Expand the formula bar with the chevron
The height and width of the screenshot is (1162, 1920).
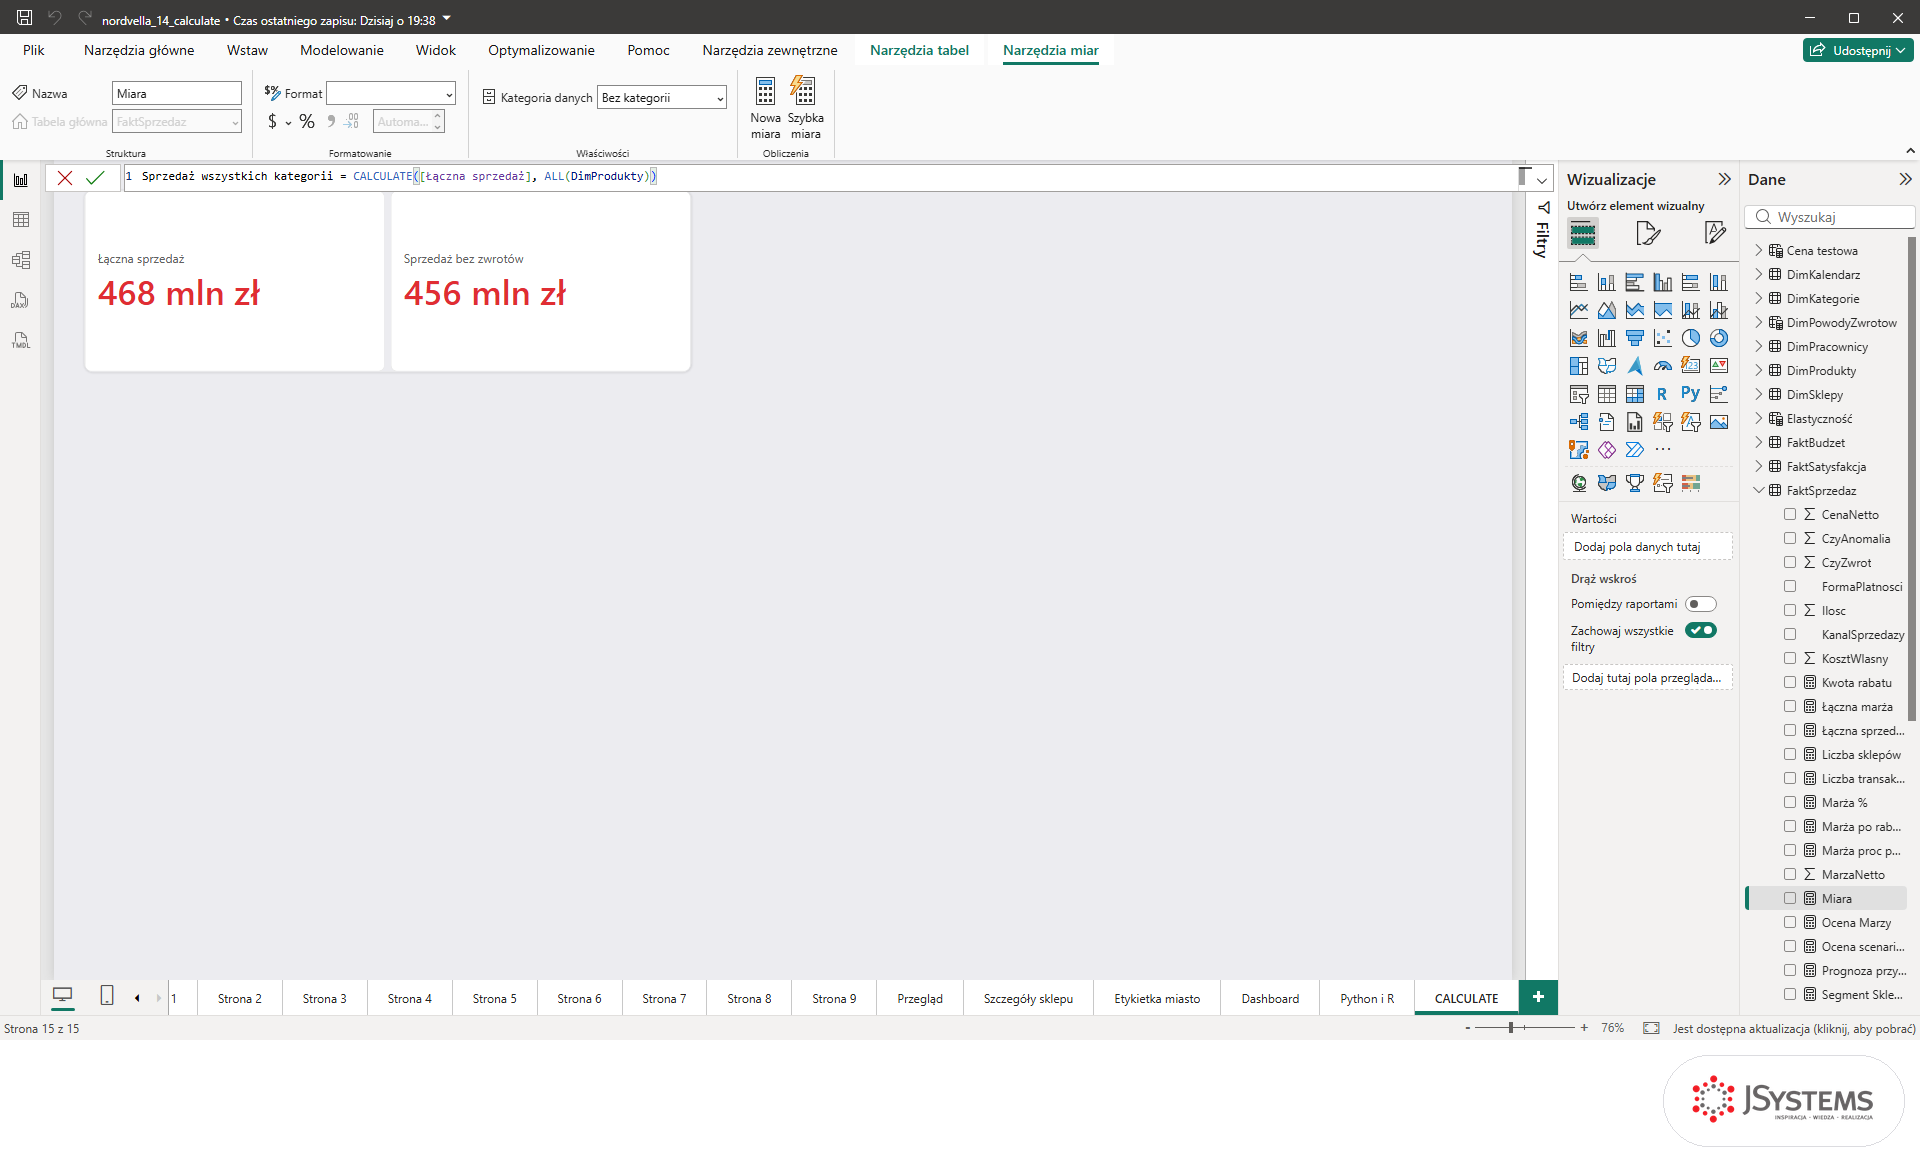[x=1542, y=180]
